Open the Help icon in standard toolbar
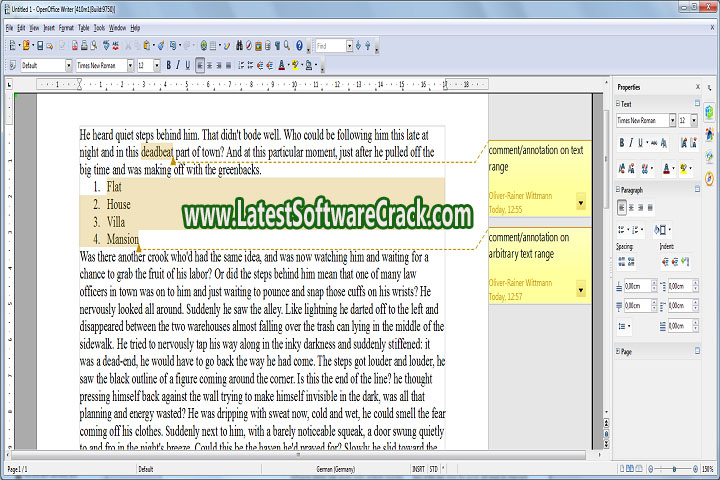Viewport: 720px width, 480px height. [299, 45]
